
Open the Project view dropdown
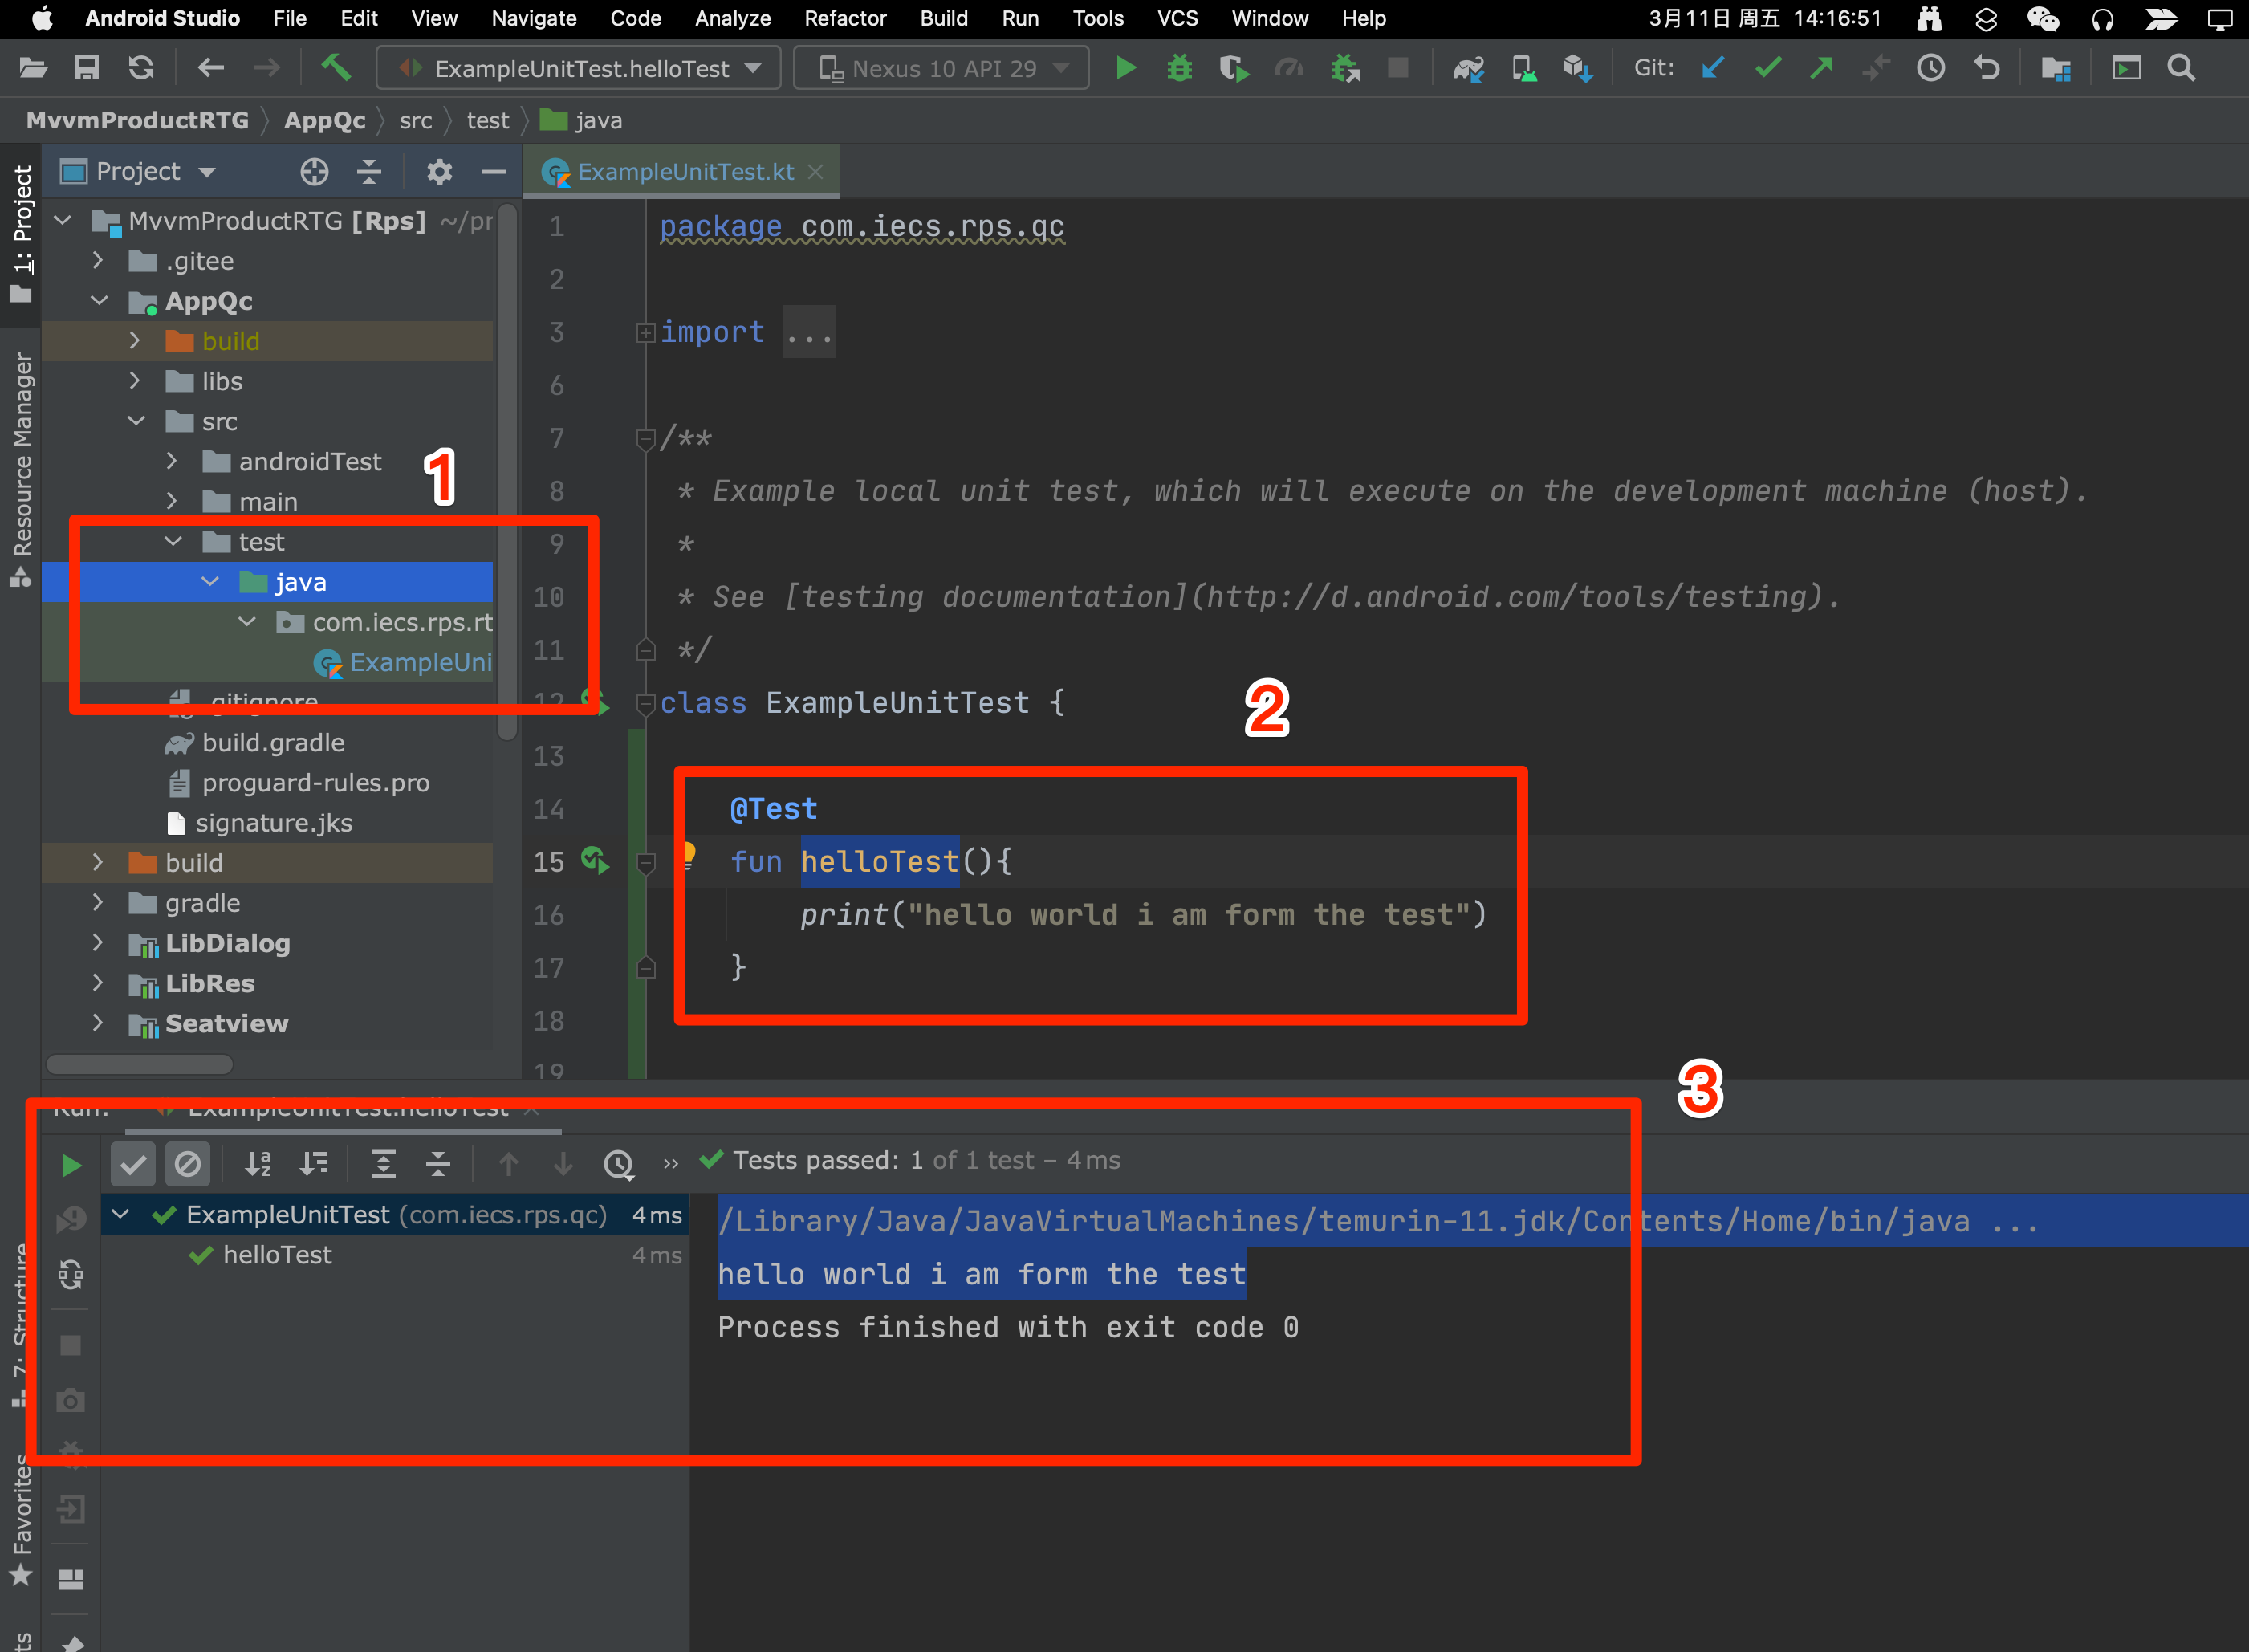point(139,172)
